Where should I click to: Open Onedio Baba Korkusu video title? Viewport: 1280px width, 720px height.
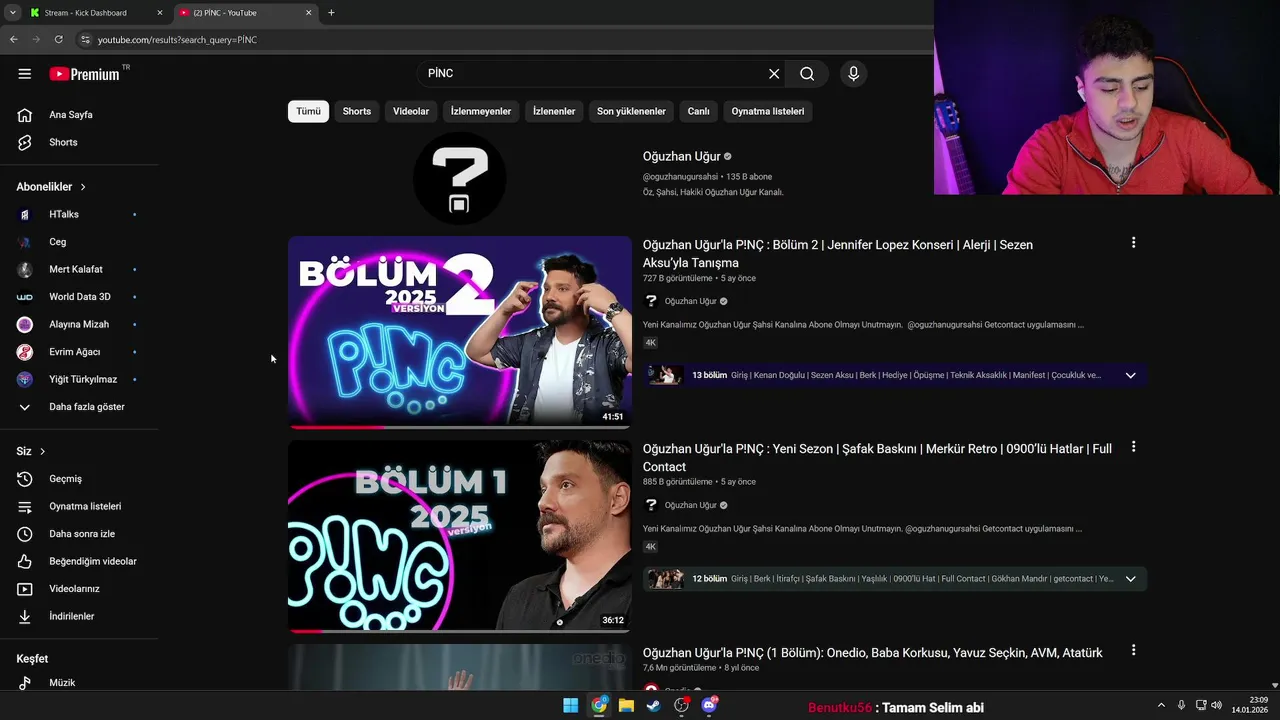tap(873, 653)
